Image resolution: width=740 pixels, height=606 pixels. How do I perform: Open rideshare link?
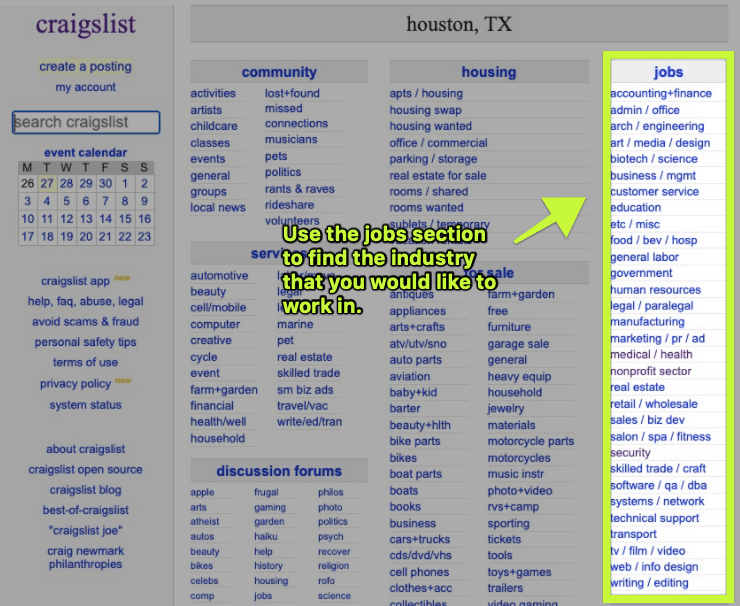coord(289,205)
